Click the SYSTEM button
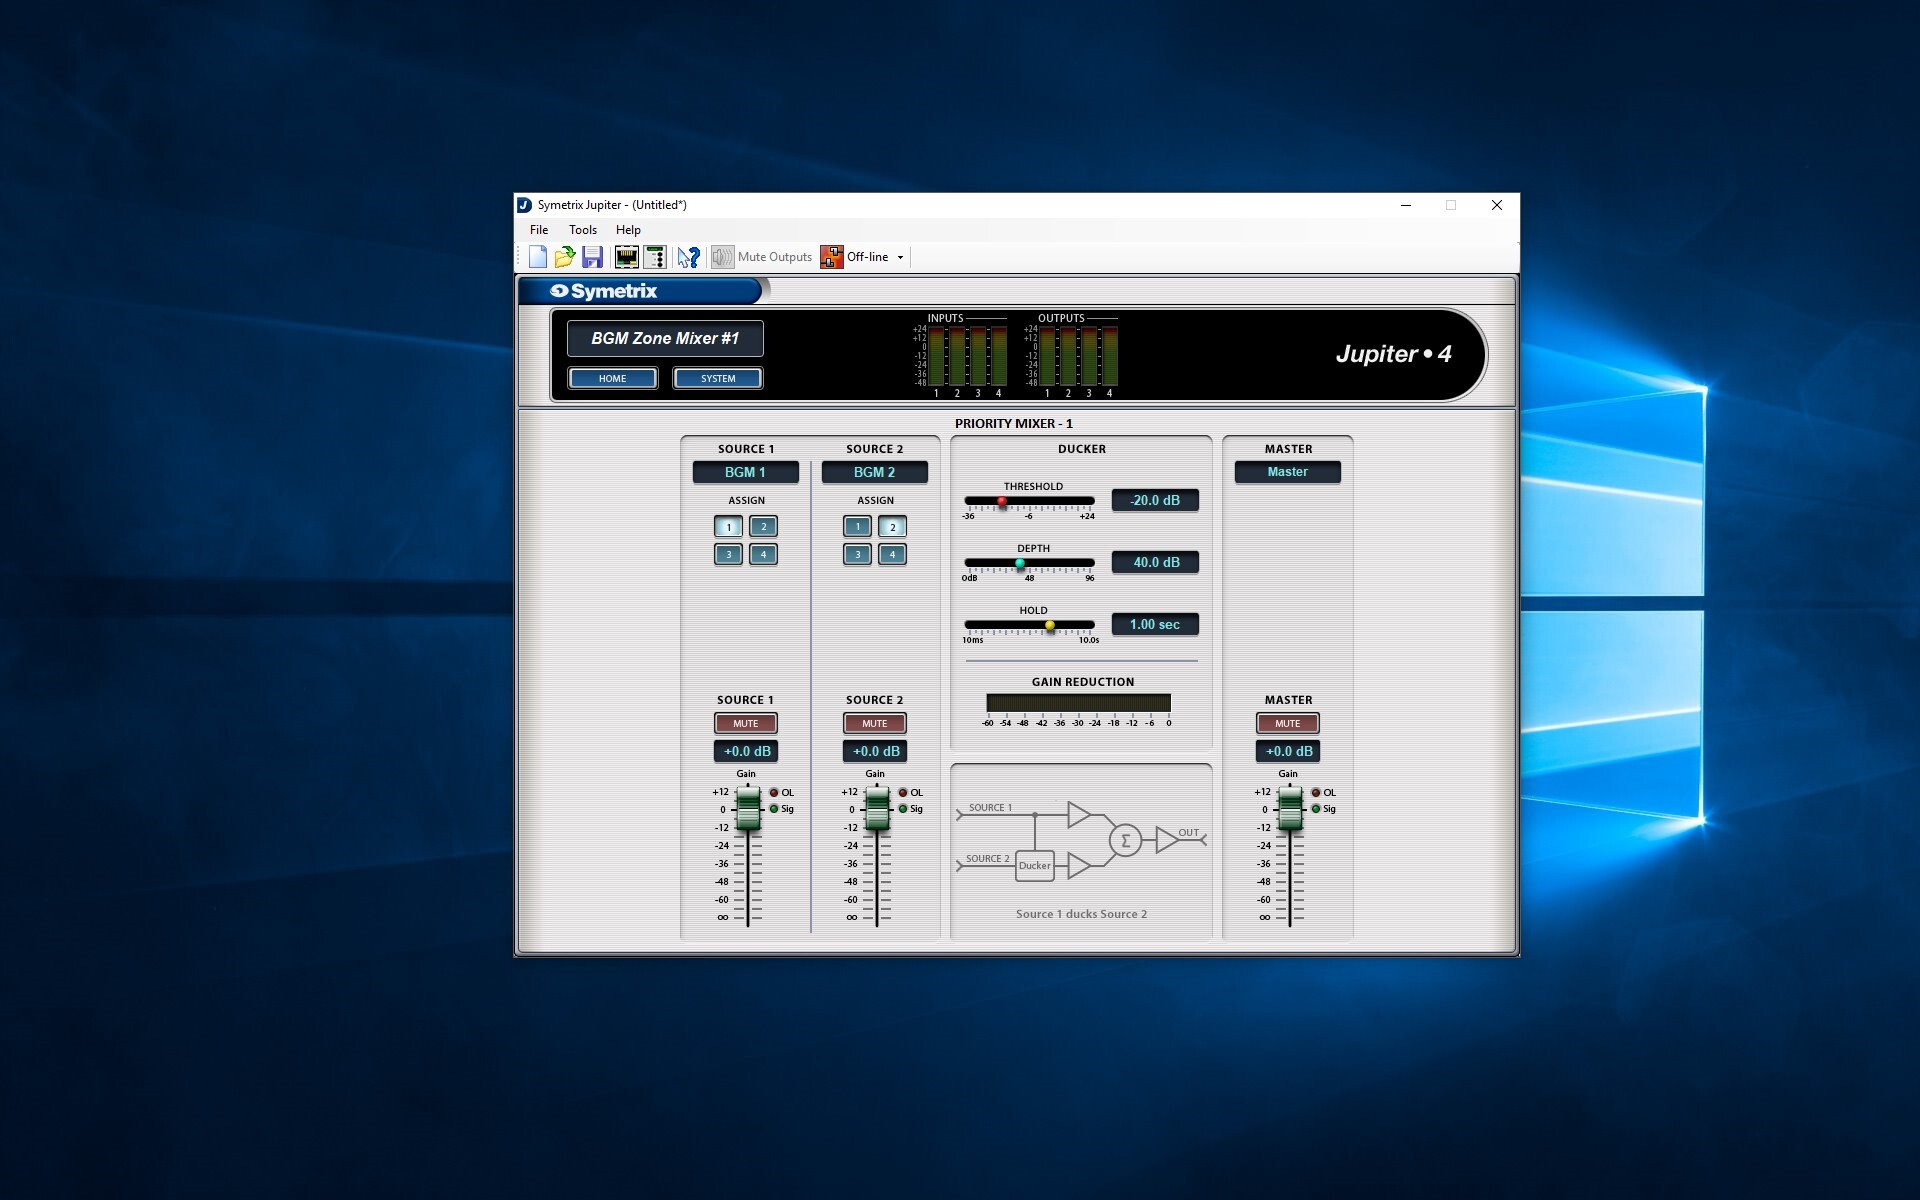Viewport: 1920px width, 1200px height. click(x=717, y=378)
